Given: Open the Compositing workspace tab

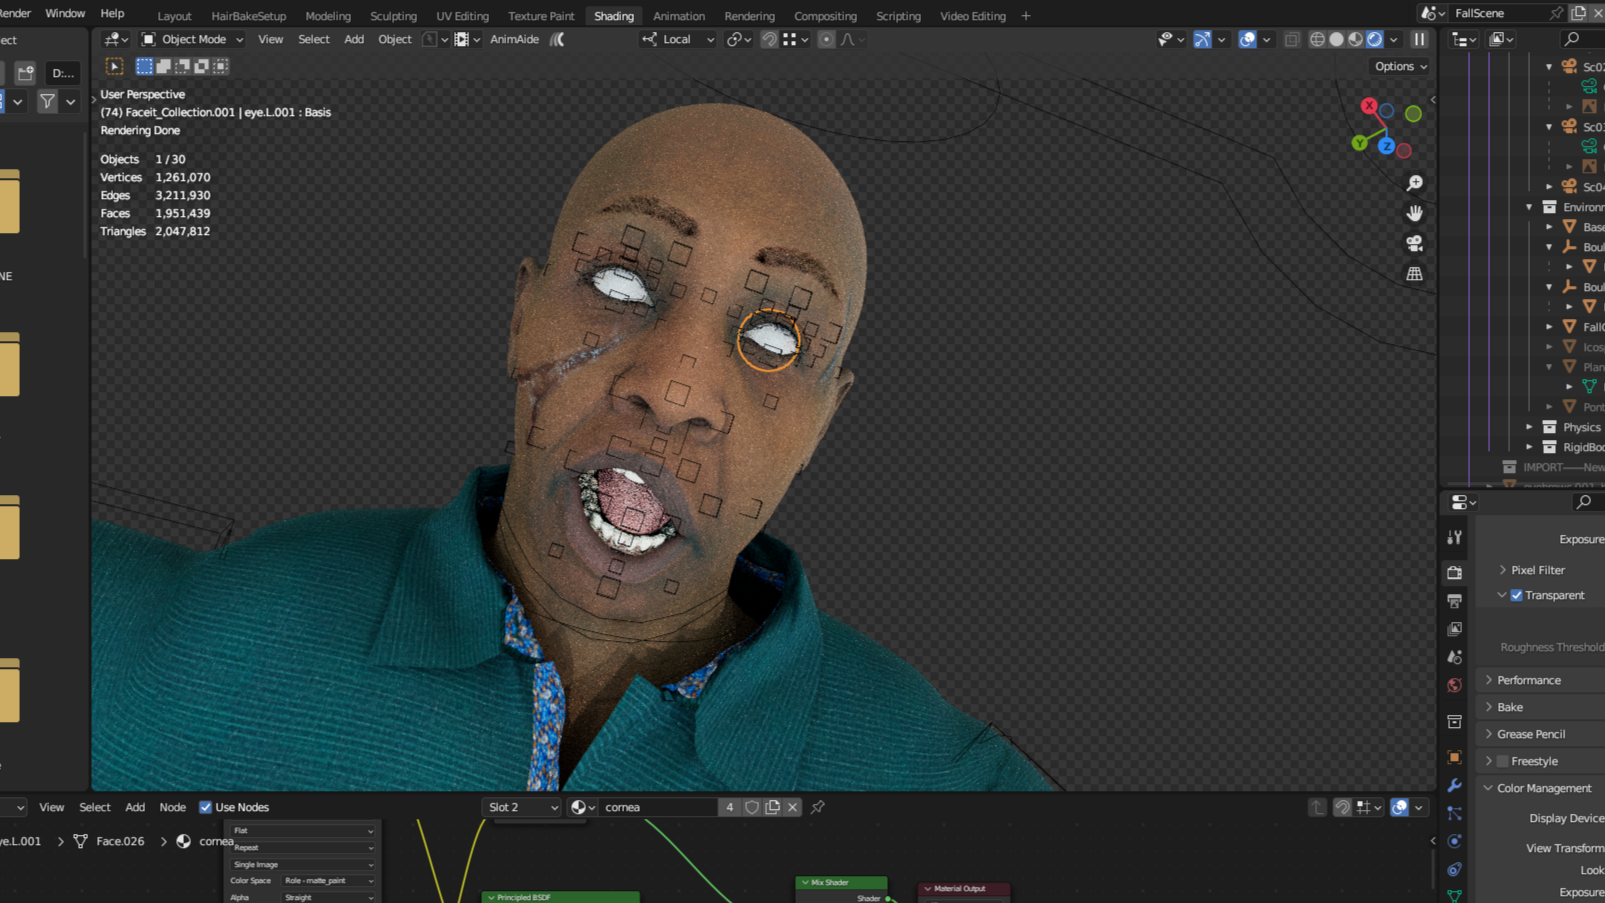Looking at the screenshot, I should (824, 16).
